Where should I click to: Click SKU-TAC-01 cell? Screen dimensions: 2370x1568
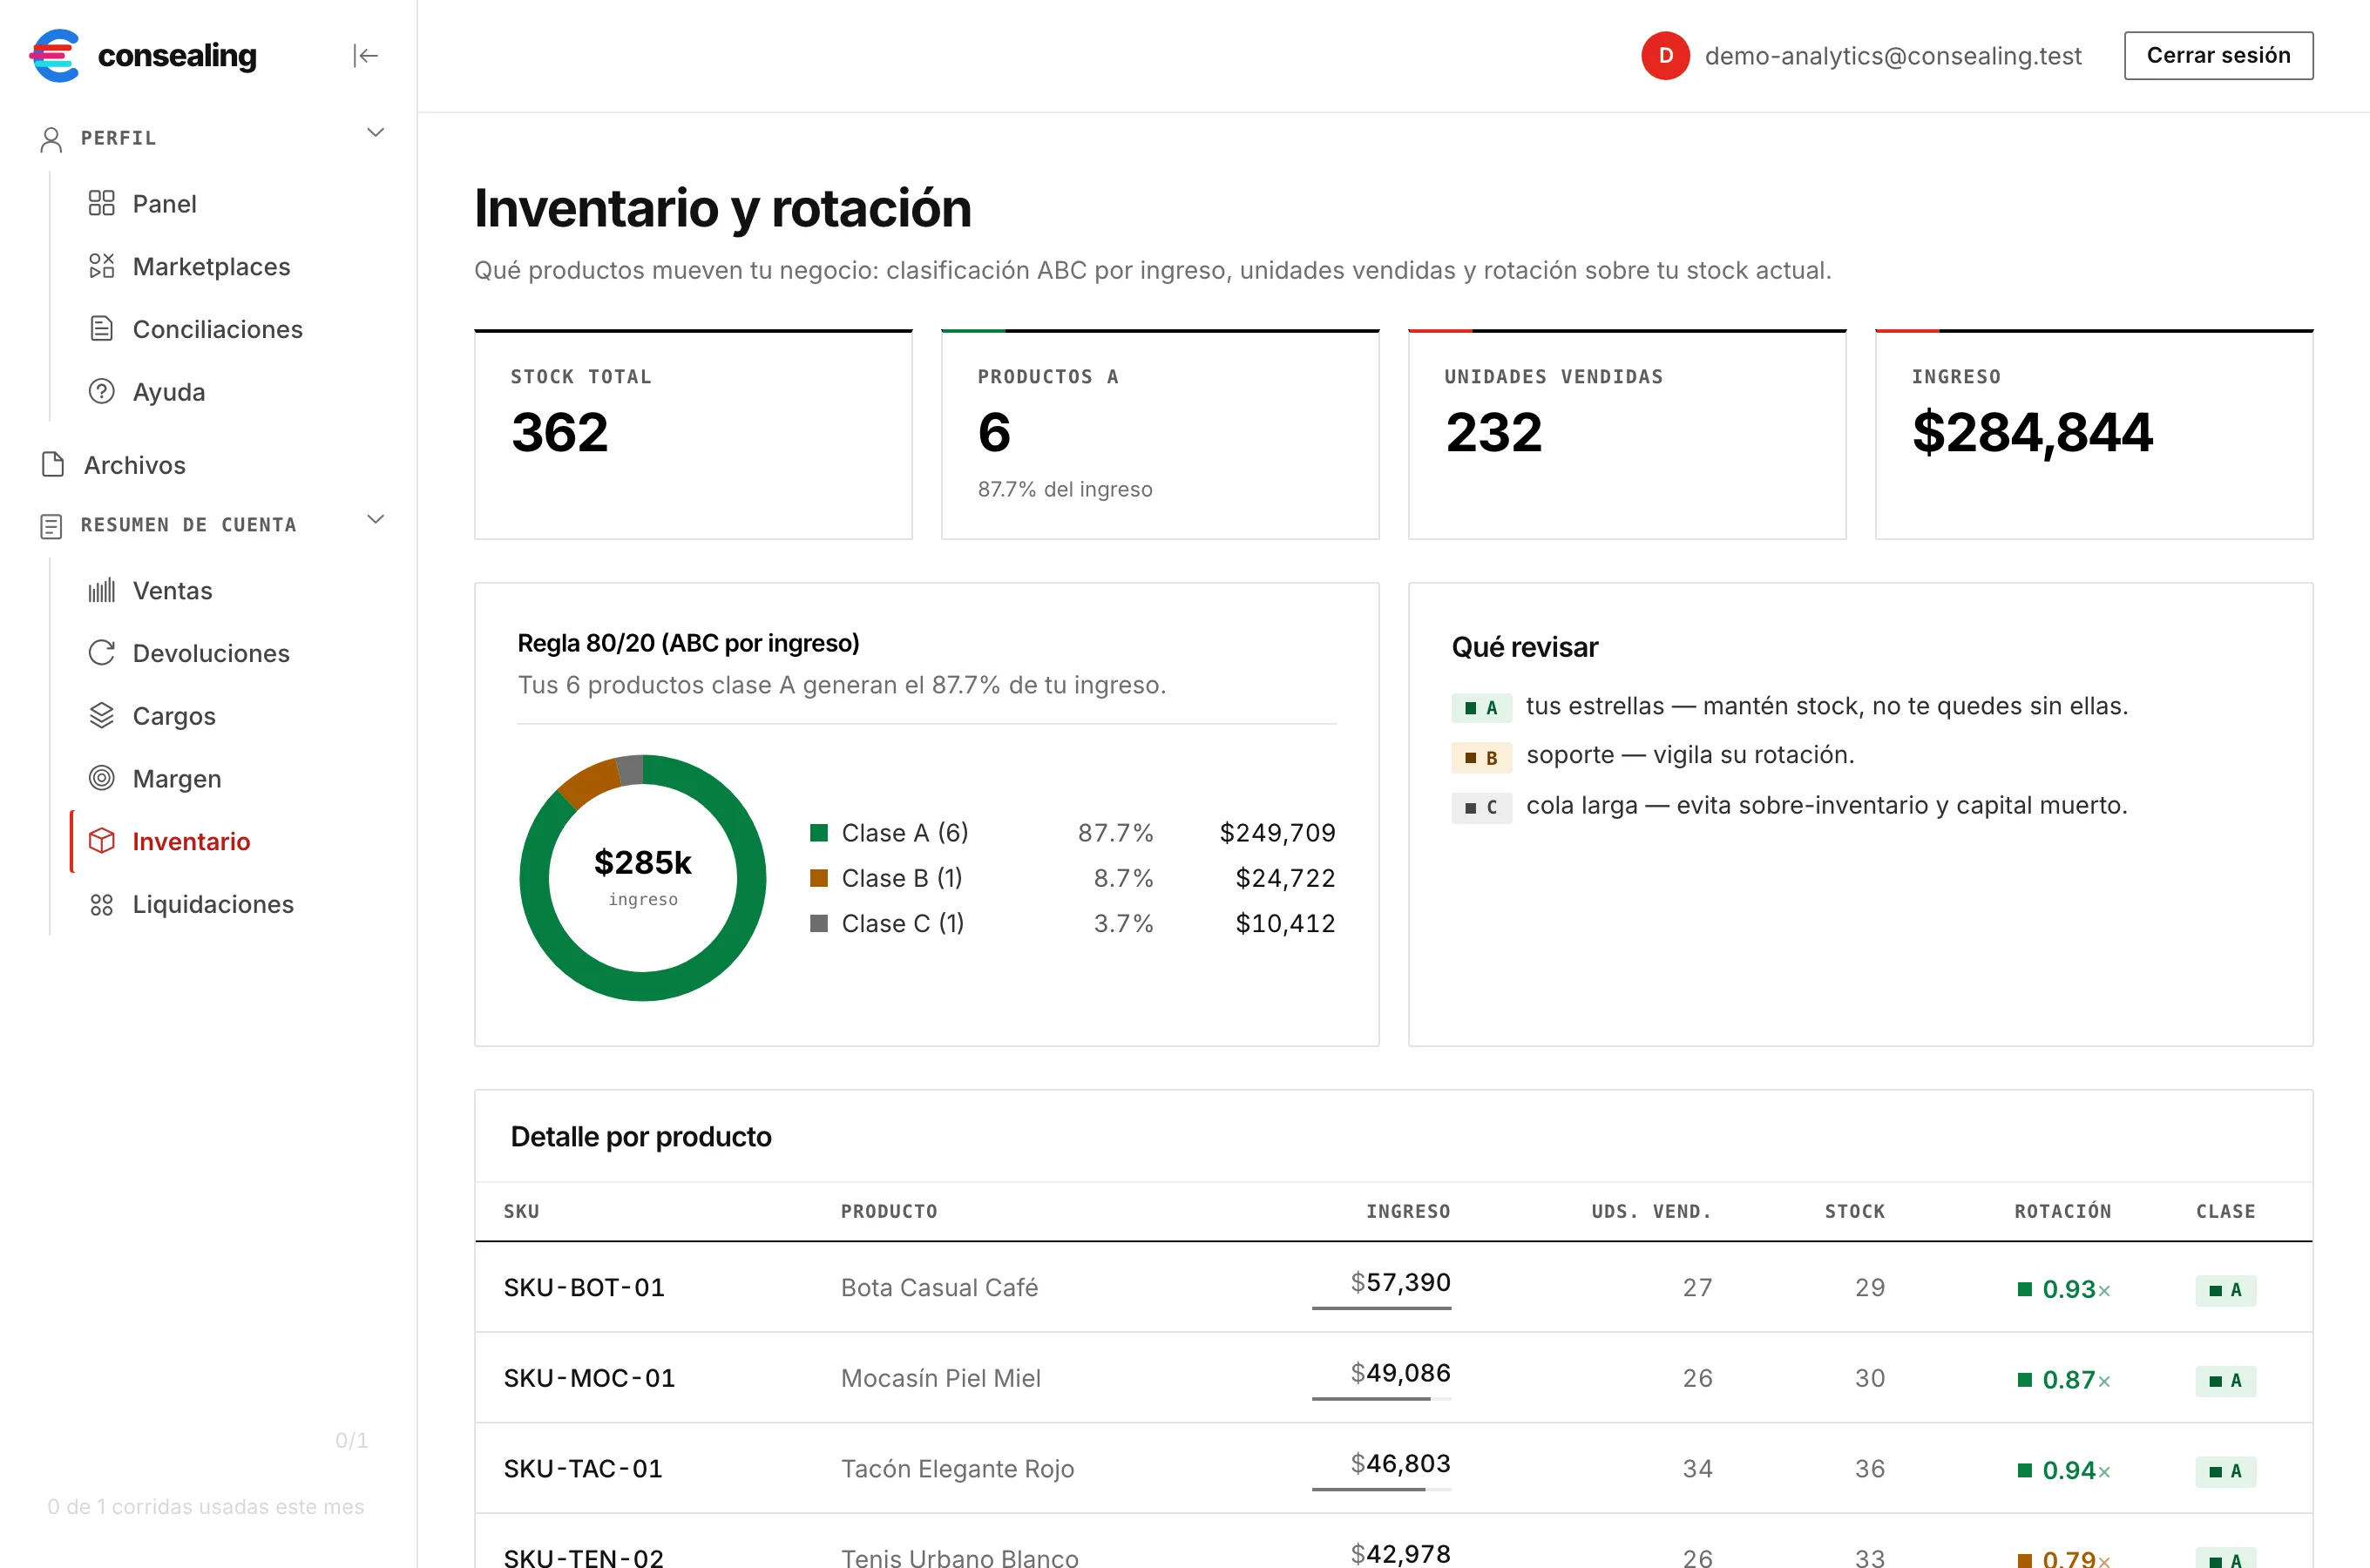tap(583, 1468)
